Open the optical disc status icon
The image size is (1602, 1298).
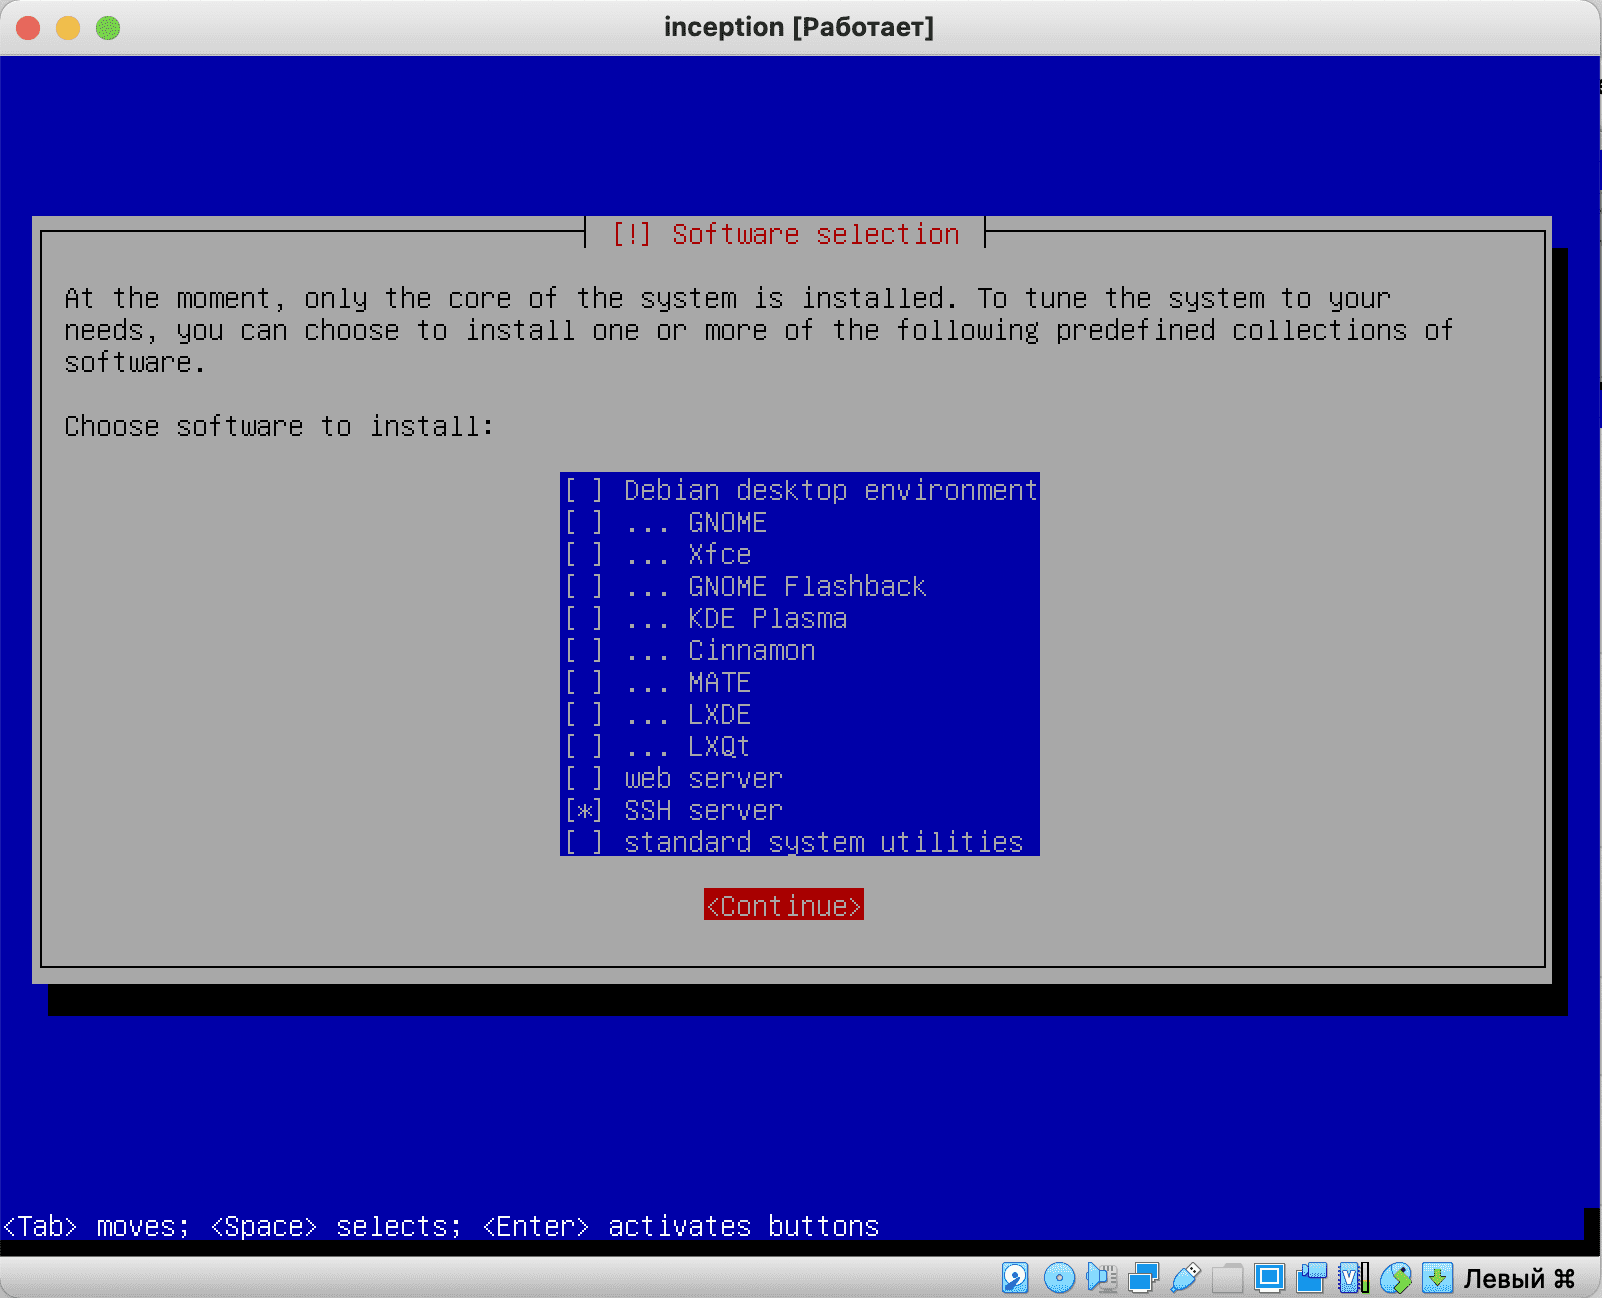coord(1059,1277)
